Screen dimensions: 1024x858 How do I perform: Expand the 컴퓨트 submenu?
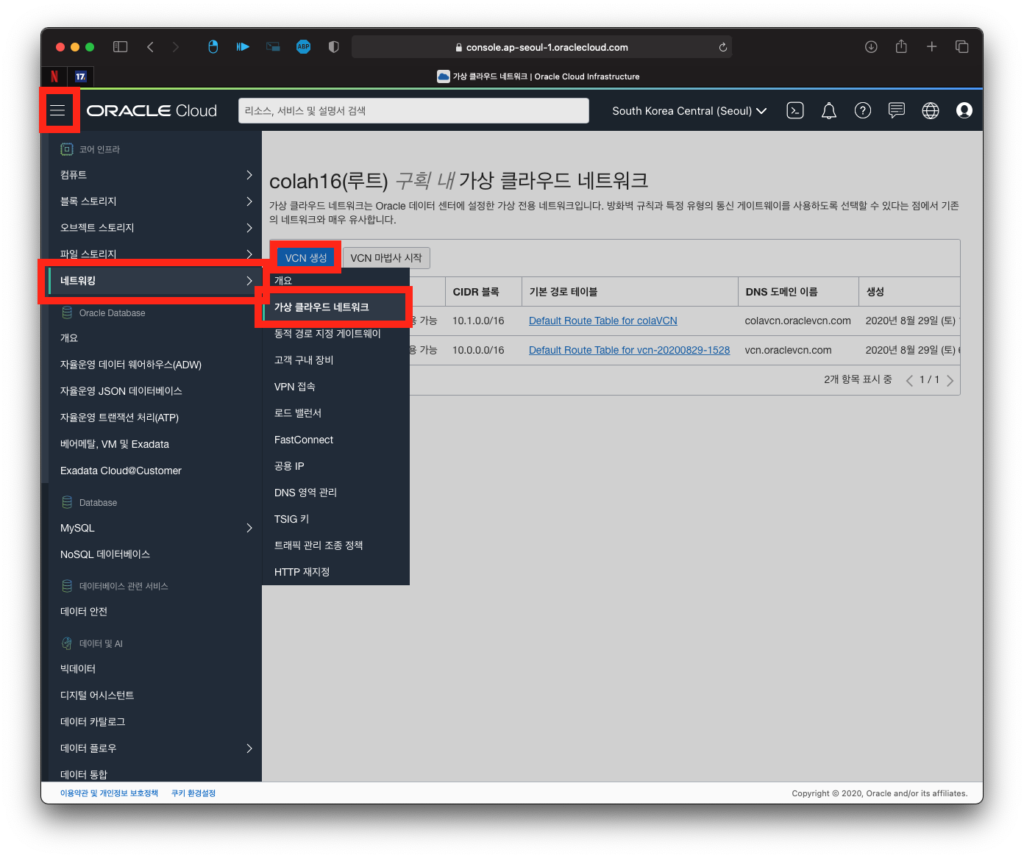coord(249,175)
